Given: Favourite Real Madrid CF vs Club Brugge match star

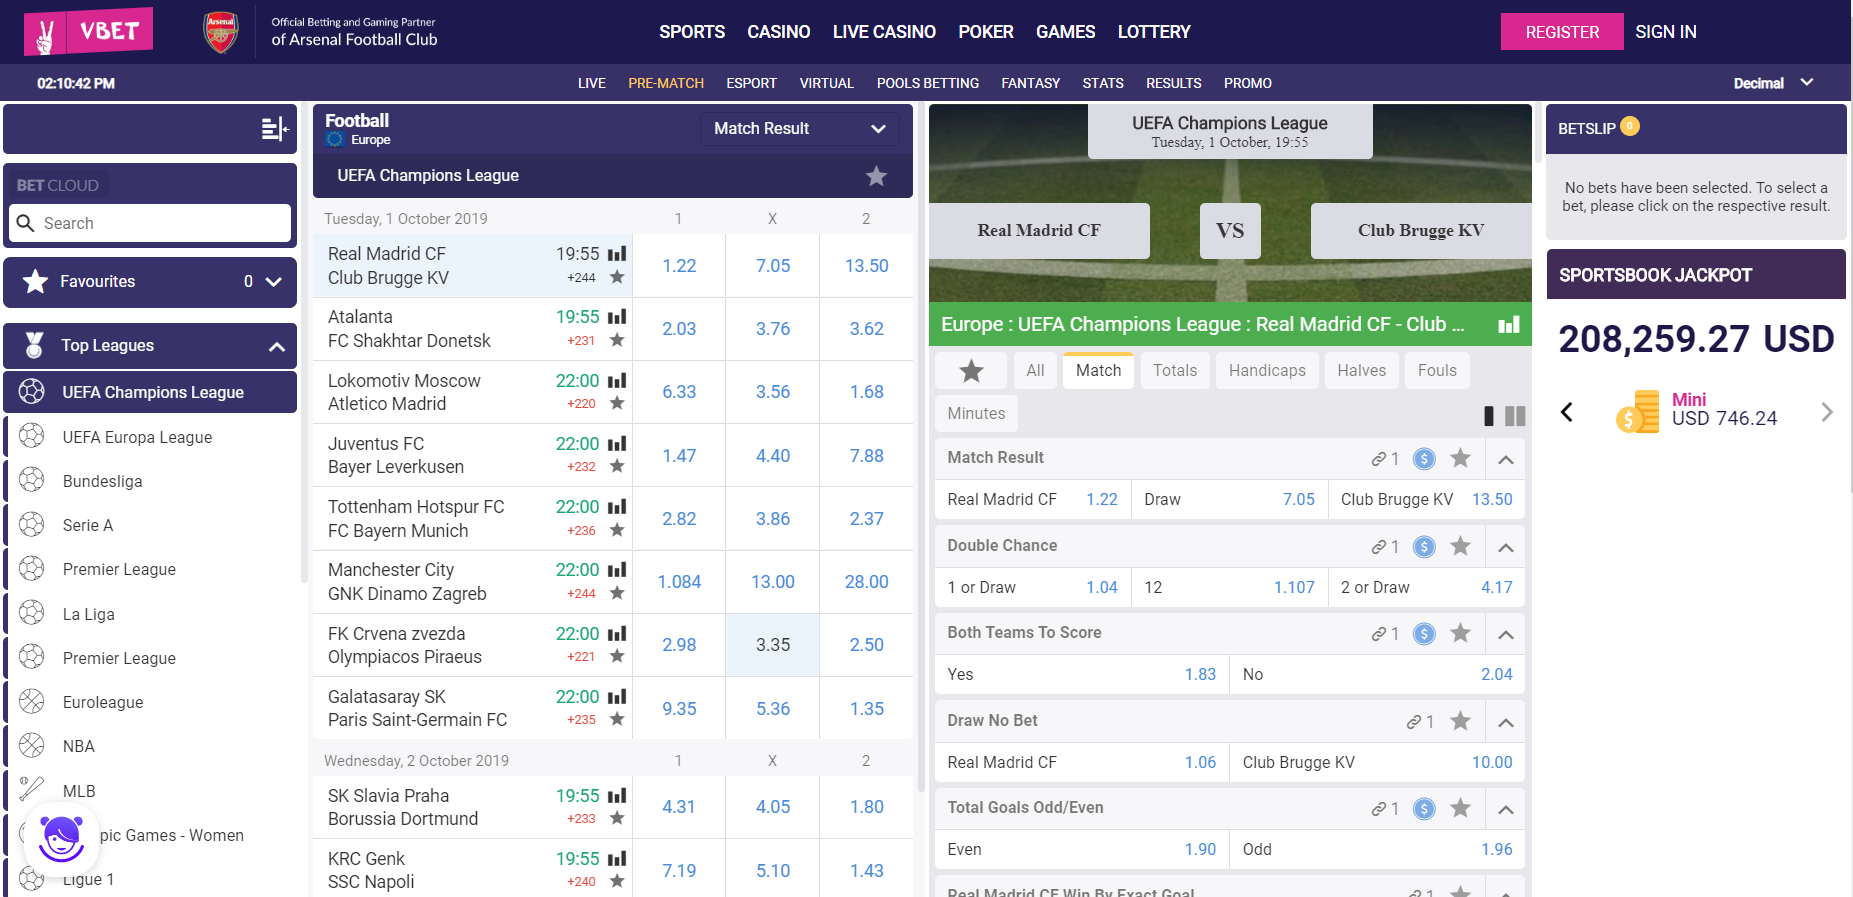Looking at the screenshot, I should 617,277.
